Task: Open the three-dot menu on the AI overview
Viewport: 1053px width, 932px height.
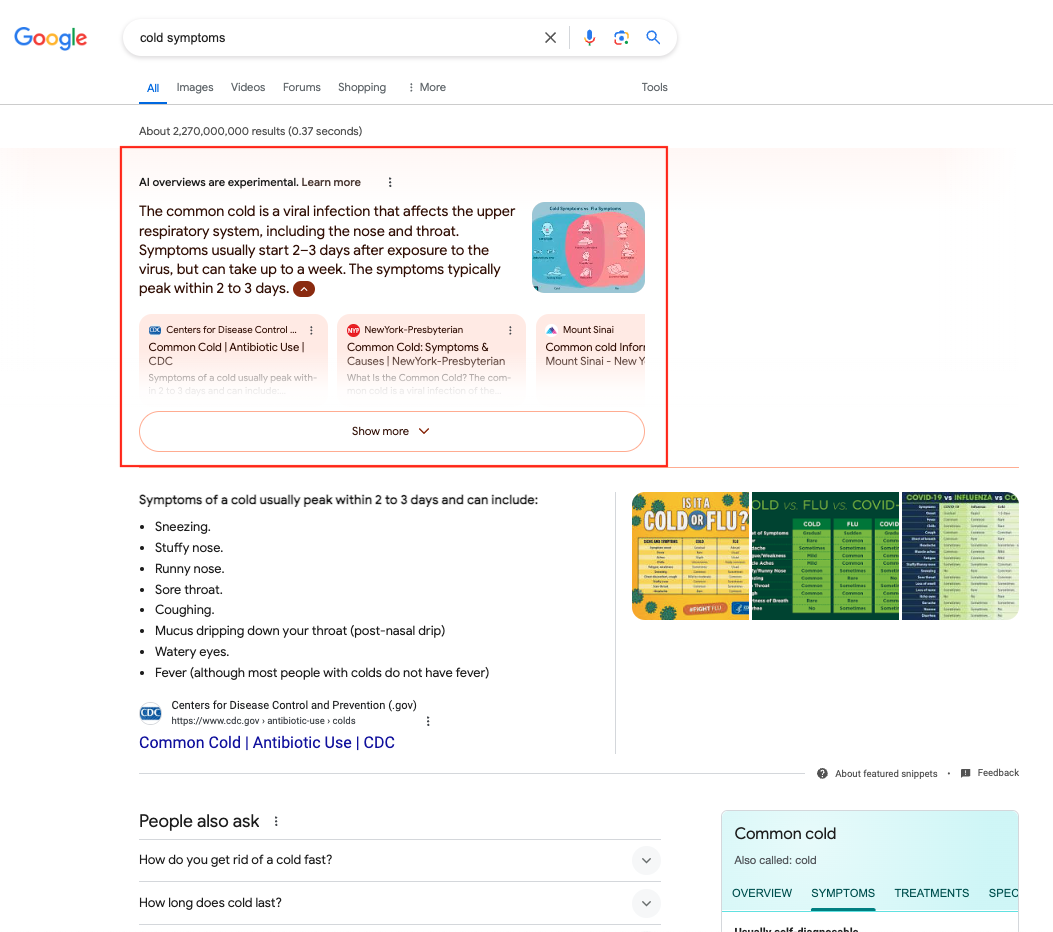Action: pyautogui.click(x=390, y=182)
